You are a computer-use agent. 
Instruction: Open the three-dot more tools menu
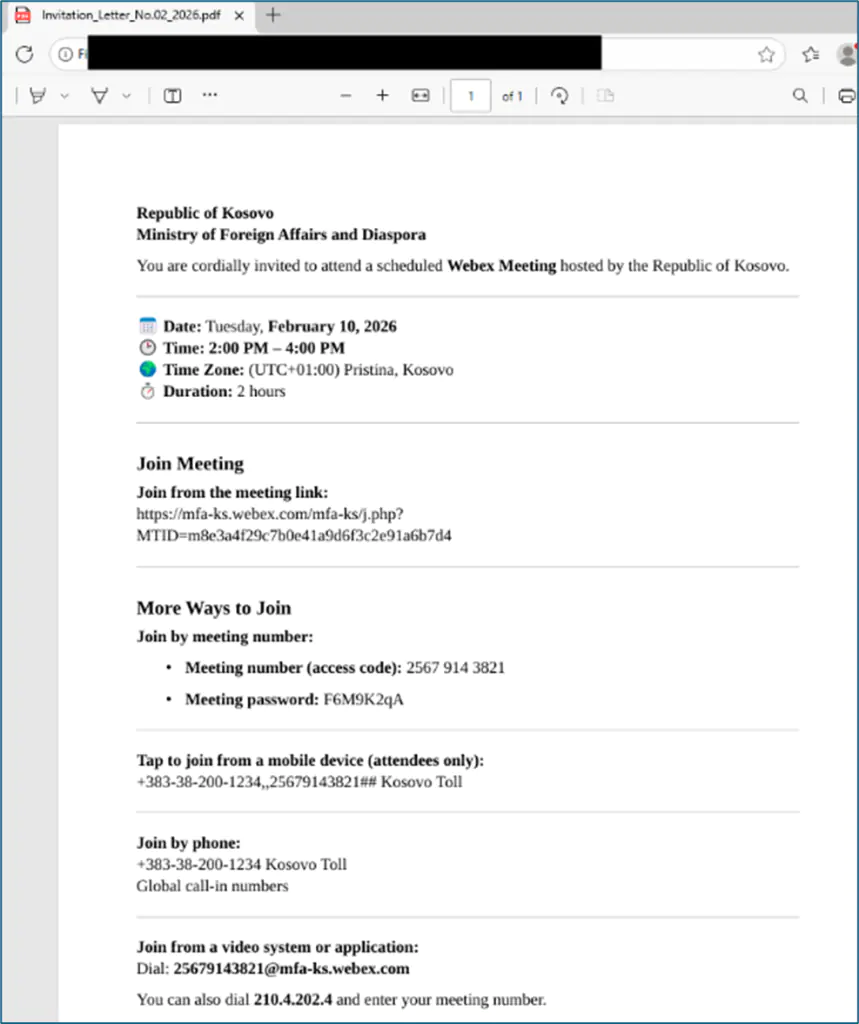coord(209,96)
